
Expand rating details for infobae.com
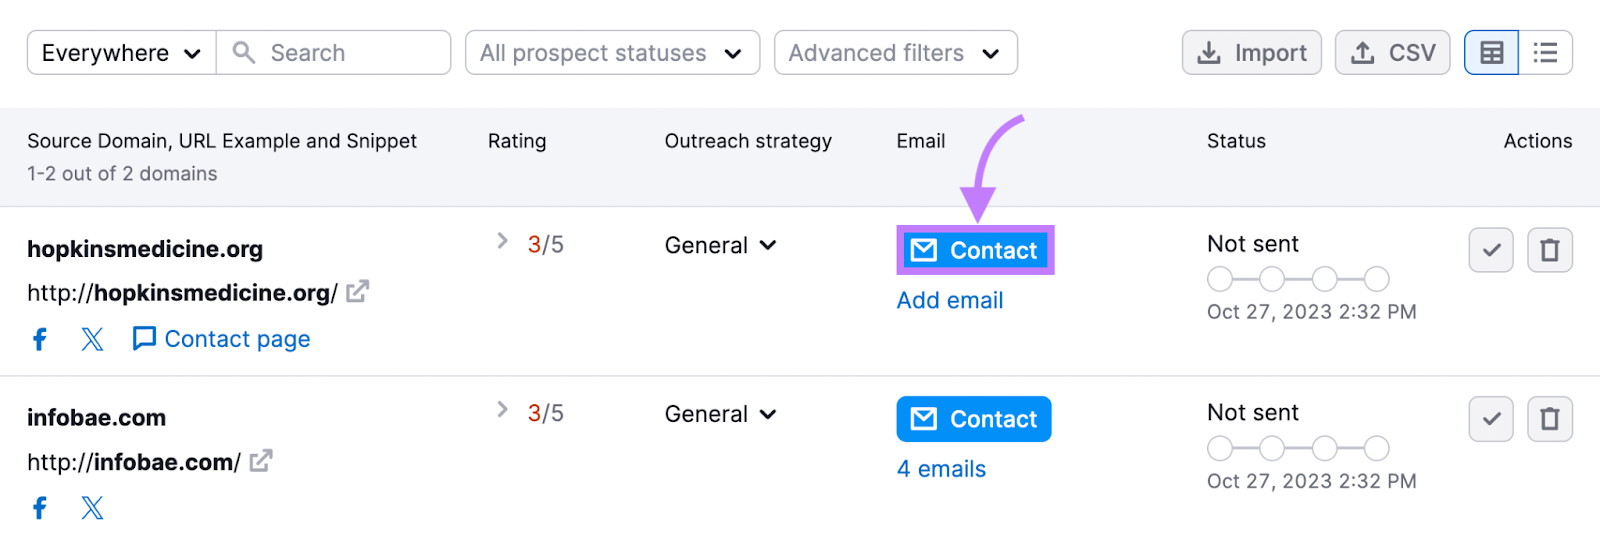click(502, 410)
